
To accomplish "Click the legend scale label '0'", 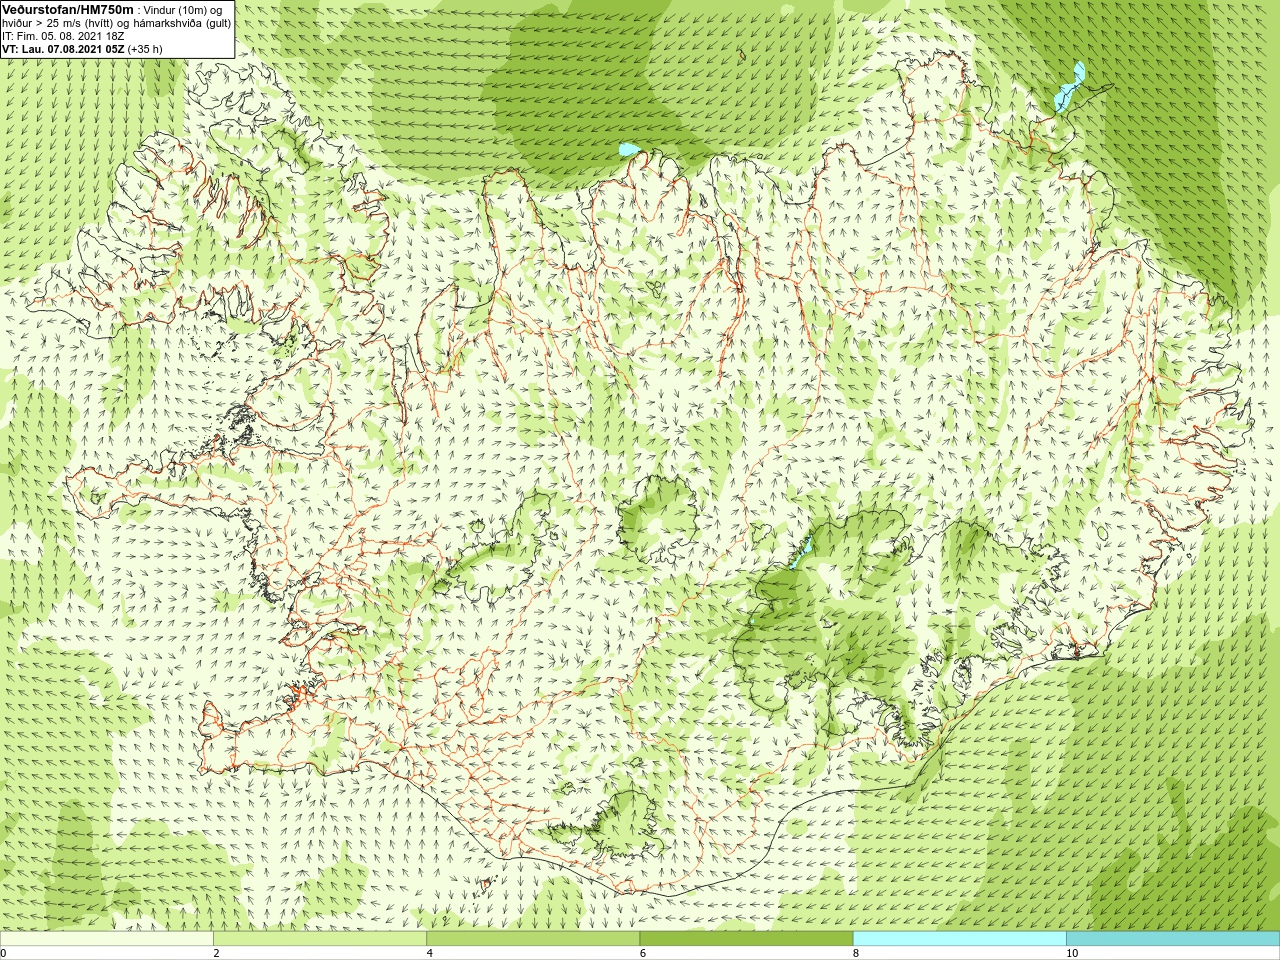I will 3,953.
